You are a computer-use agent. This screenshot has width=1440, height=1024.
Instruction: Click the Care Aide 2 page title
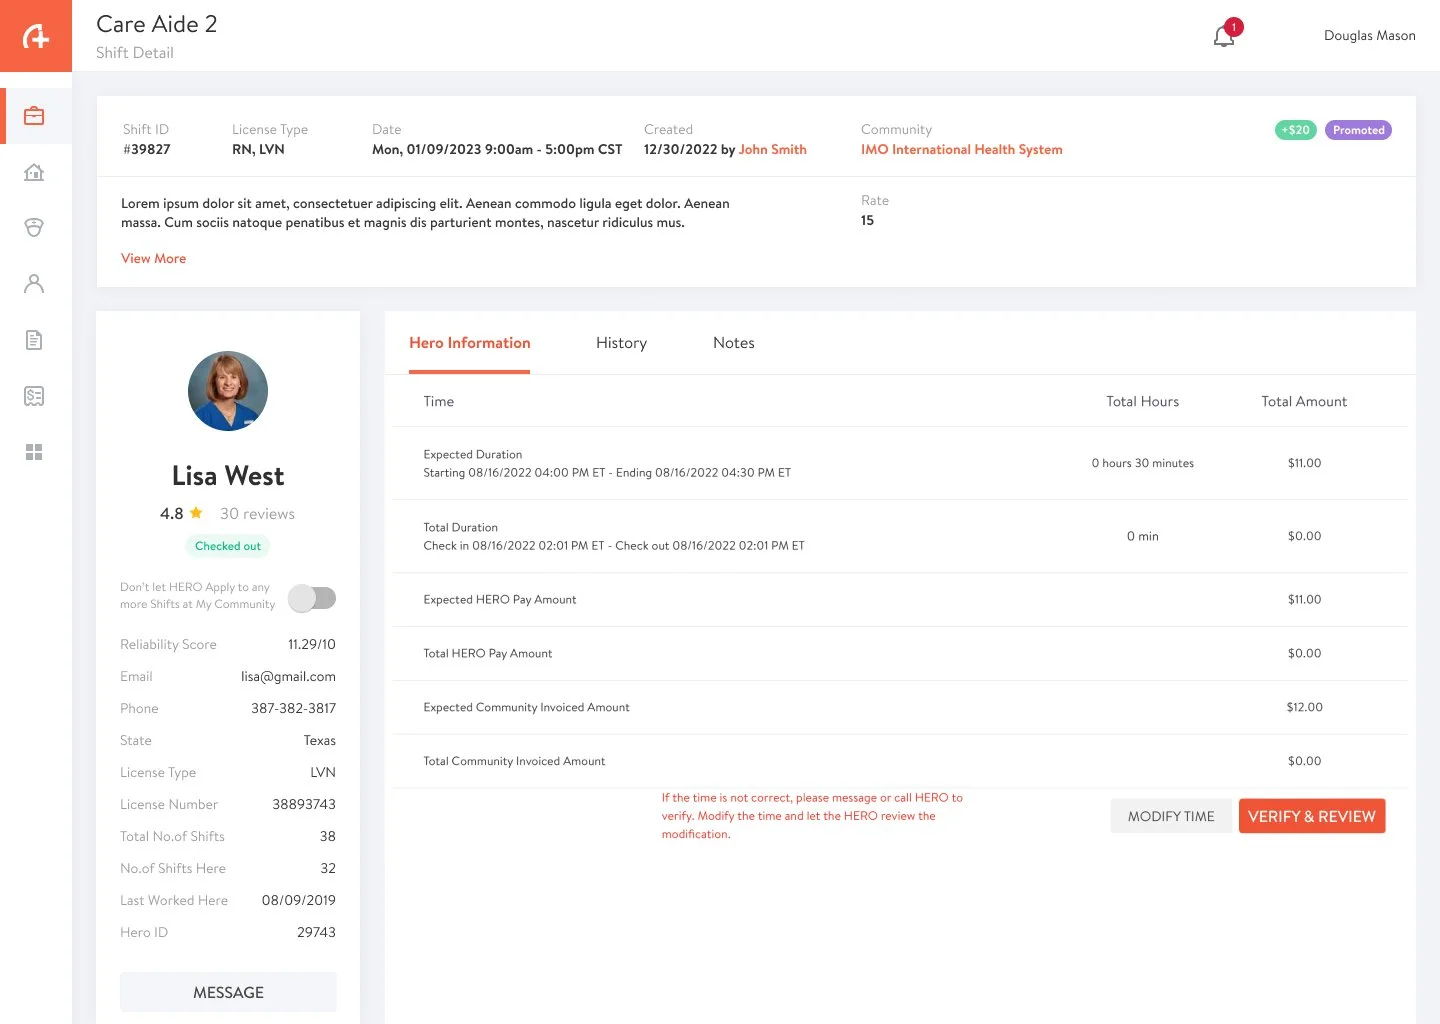point(157,24)
